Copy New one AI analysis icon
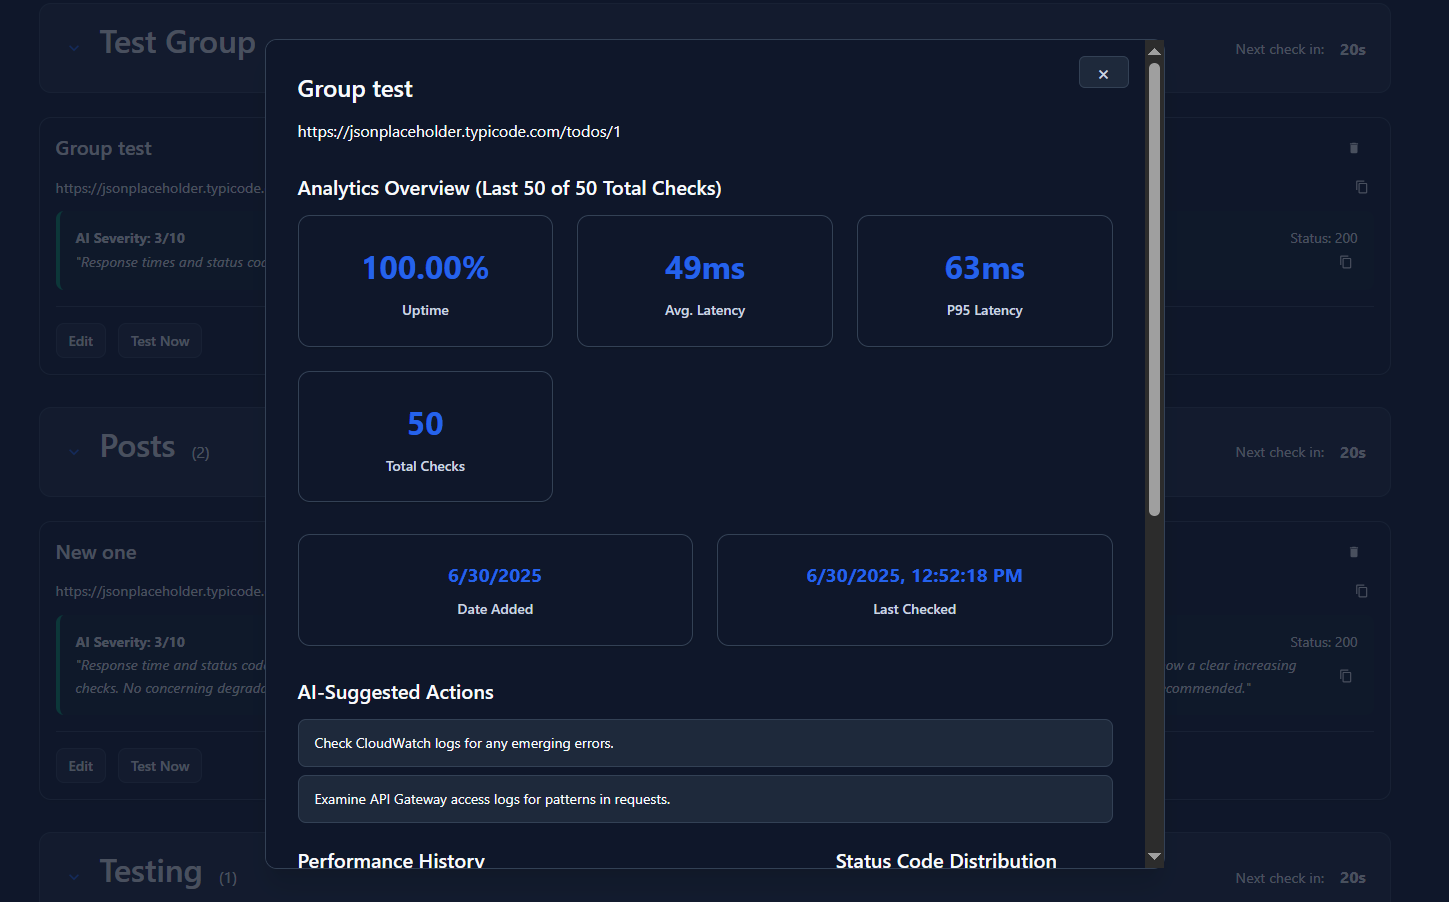1449x902 pixels. (1346, 676)
